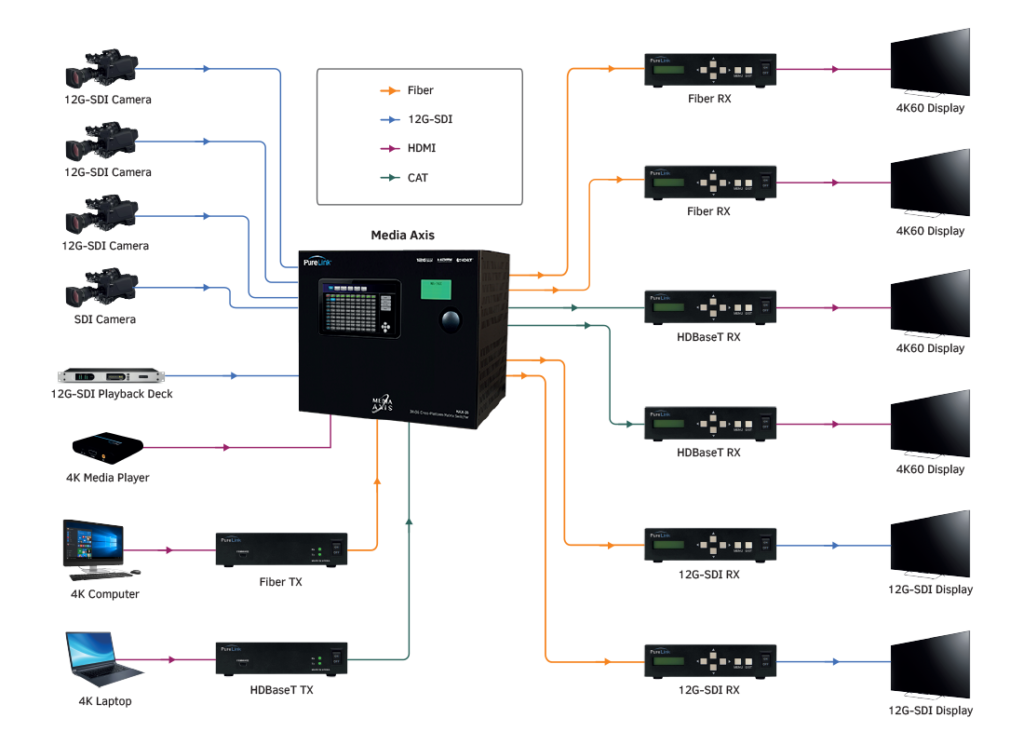Flip the power switch on second Fiber RX
The image size is (1024, 745).
tap(765, 182)
